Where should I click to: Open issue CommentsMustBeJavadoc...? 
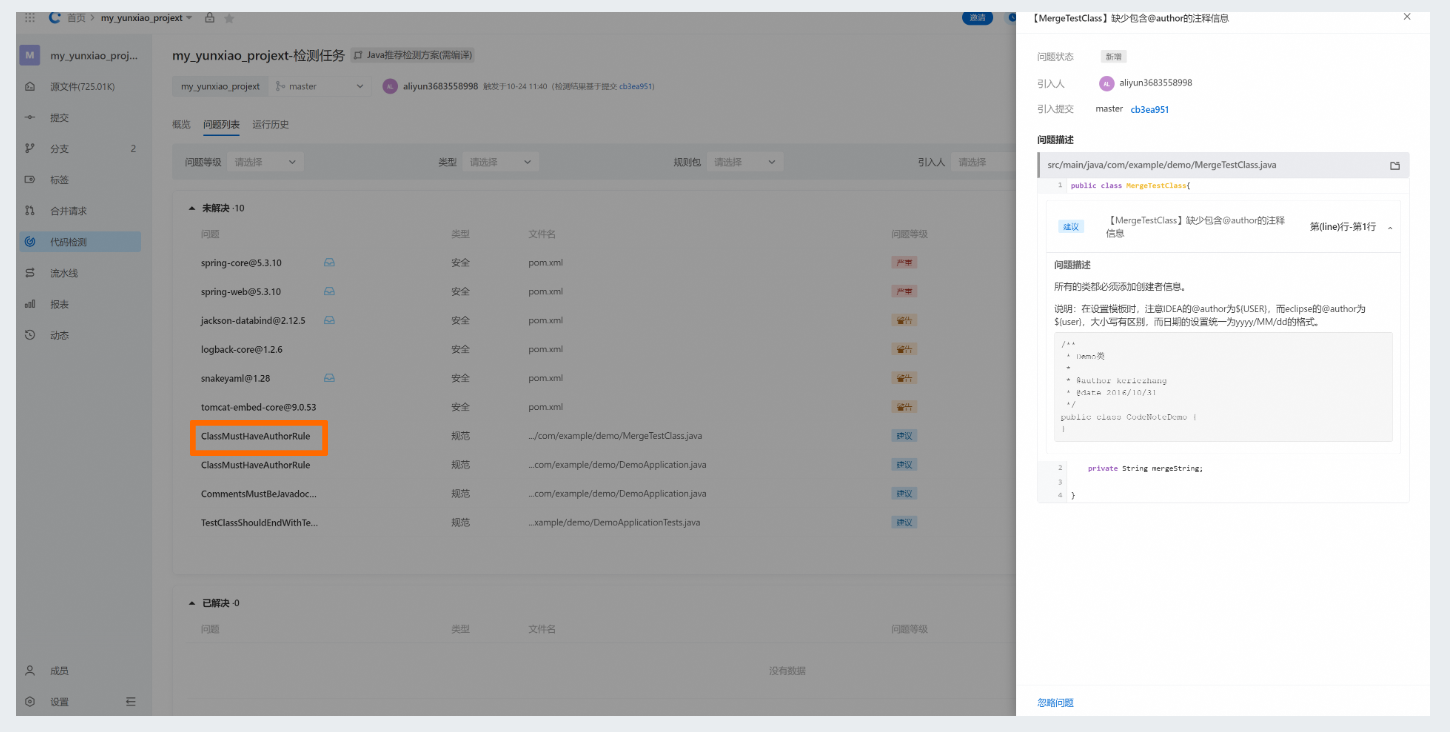tap(258, 494)
